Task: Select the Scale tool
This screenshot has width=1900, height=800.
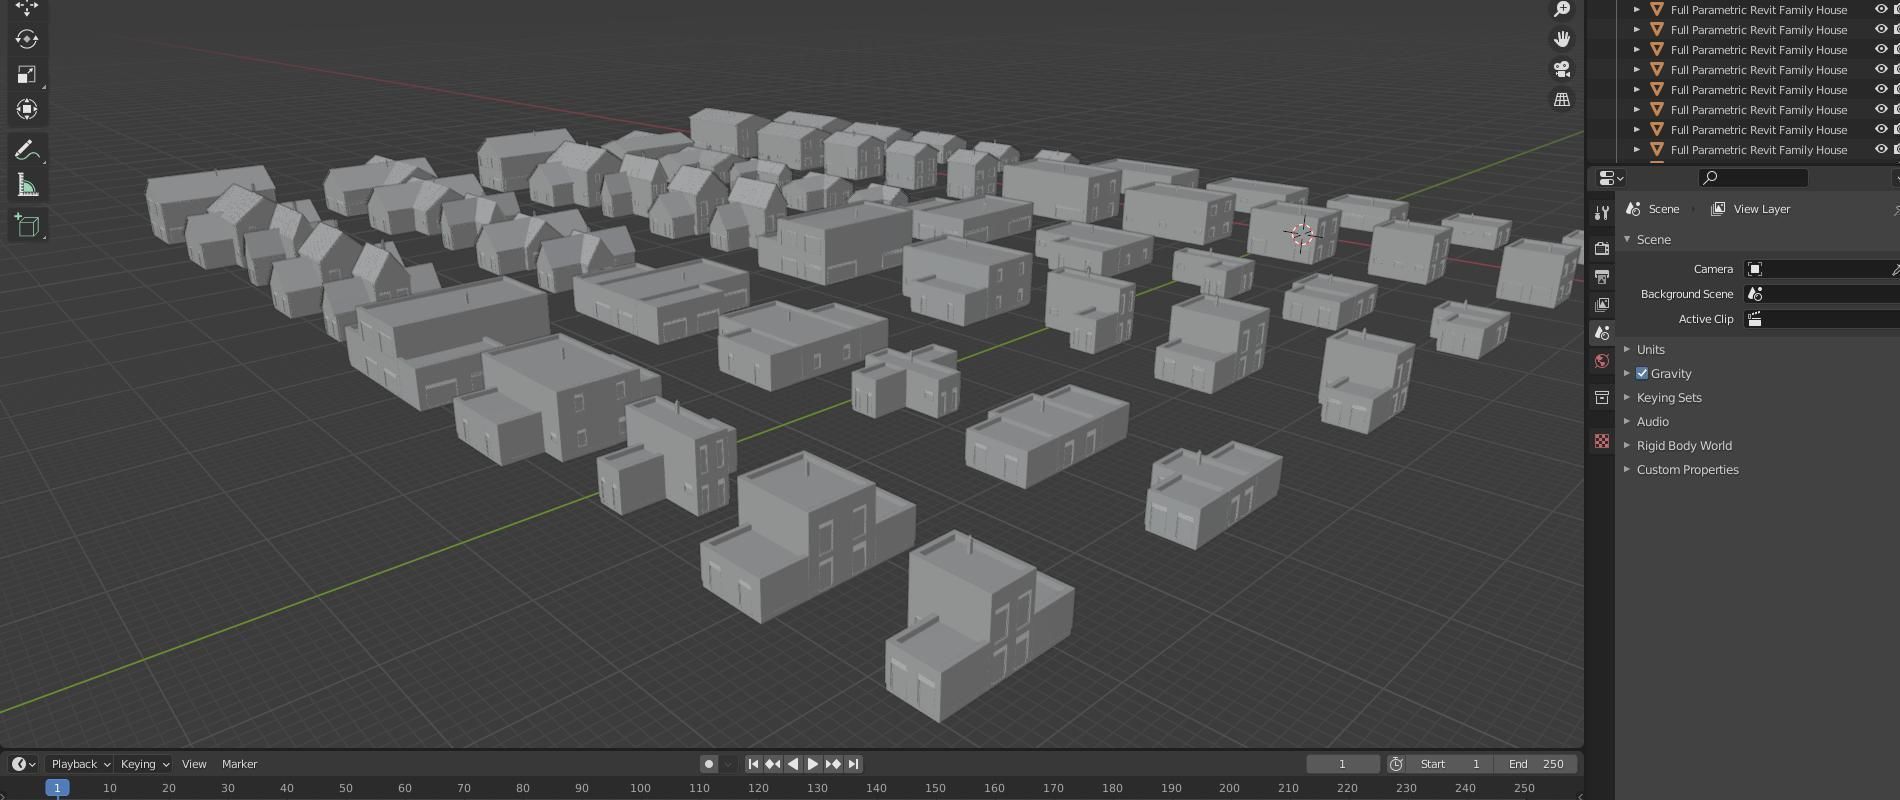Action: point(27,74)
